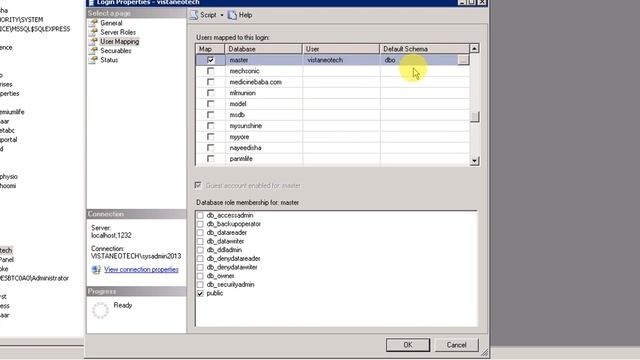Screen dimensions: 640x360
Task: Check the myyore database map checkbox
Action: click(x=211, y=137)
